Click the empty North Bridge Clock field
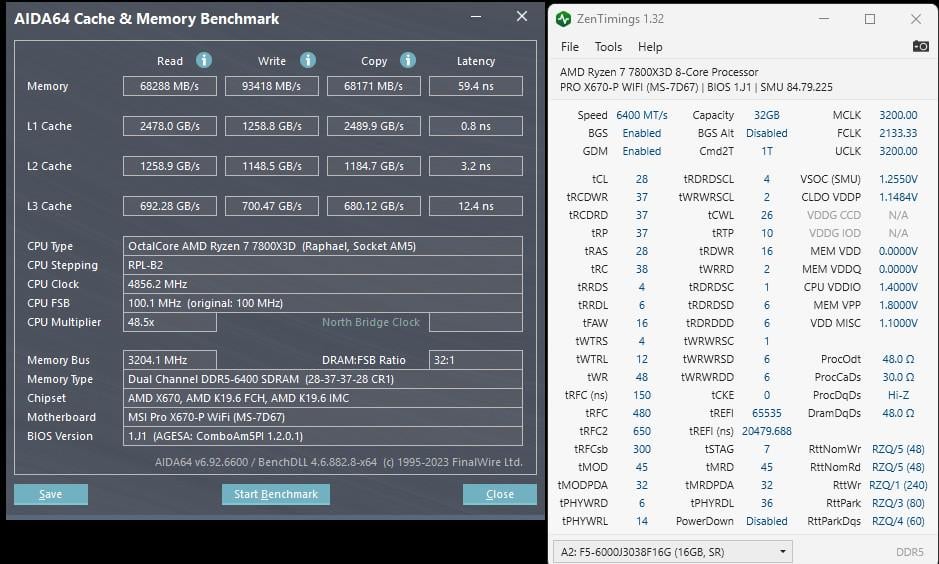The width and height of the screenshot is (939, 564). pos(475,322)
